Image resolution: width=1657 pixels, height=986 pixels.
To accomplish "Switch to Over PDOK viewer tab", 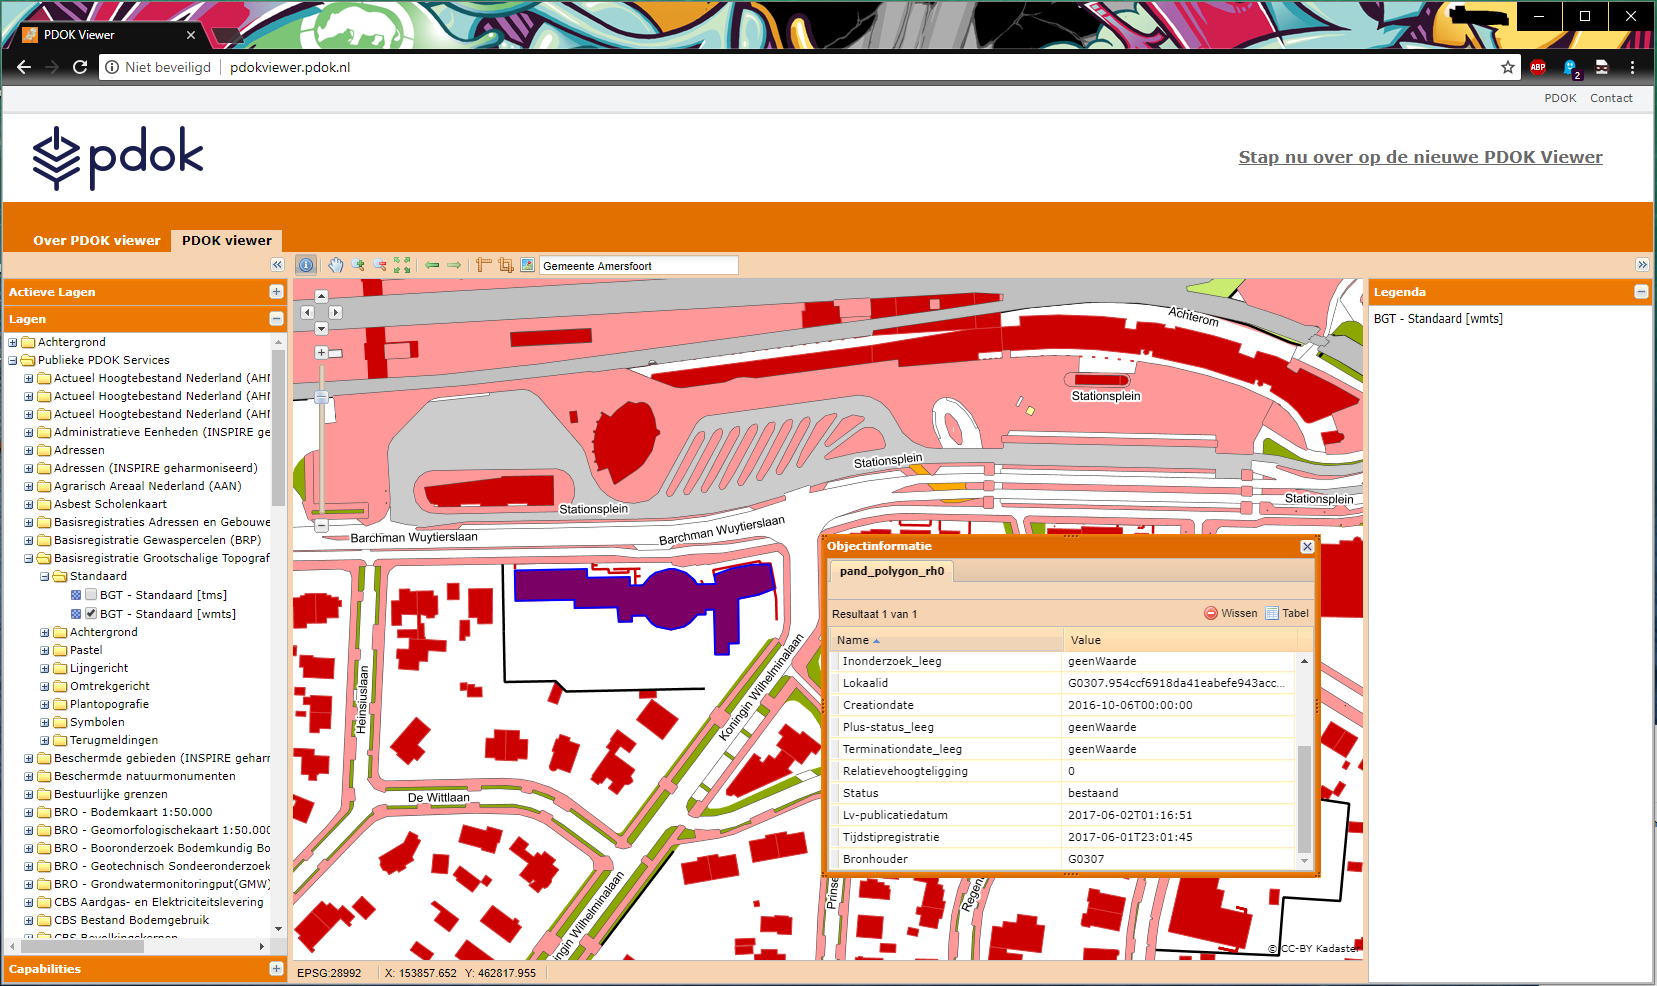I will pos(96,241).
